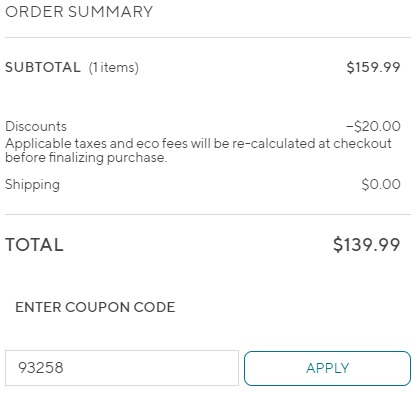Image resolution: width=412 pixels, height=393 pixels.
Task: Click the (1 items) count text
Action: point(114,68)
